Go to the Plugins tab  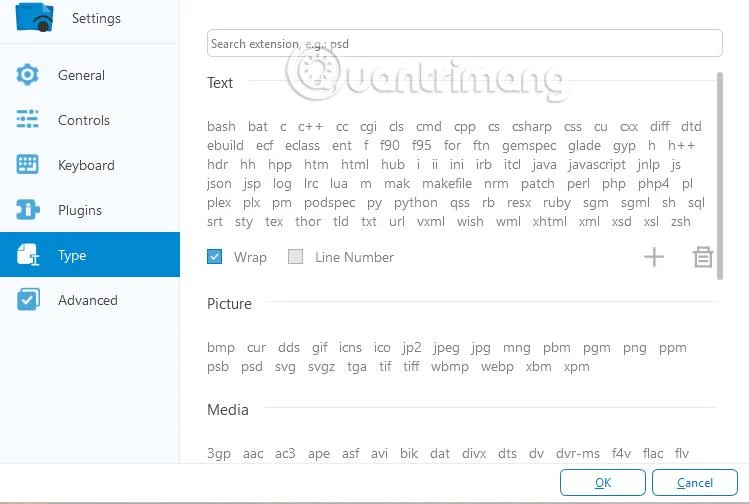pyautogui.click(x=90, y=210)
